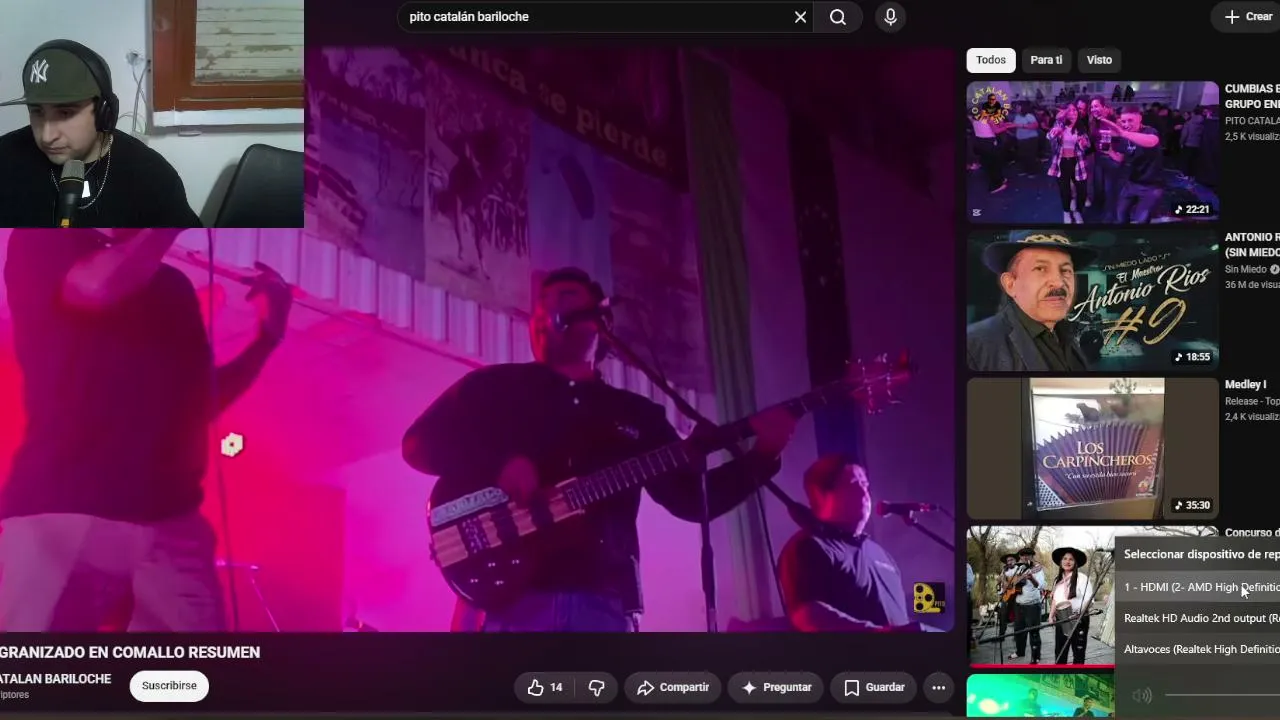Open the Cumbias video thumbnail (22:21)
1280x720 pixels.
pos(1092,152)
